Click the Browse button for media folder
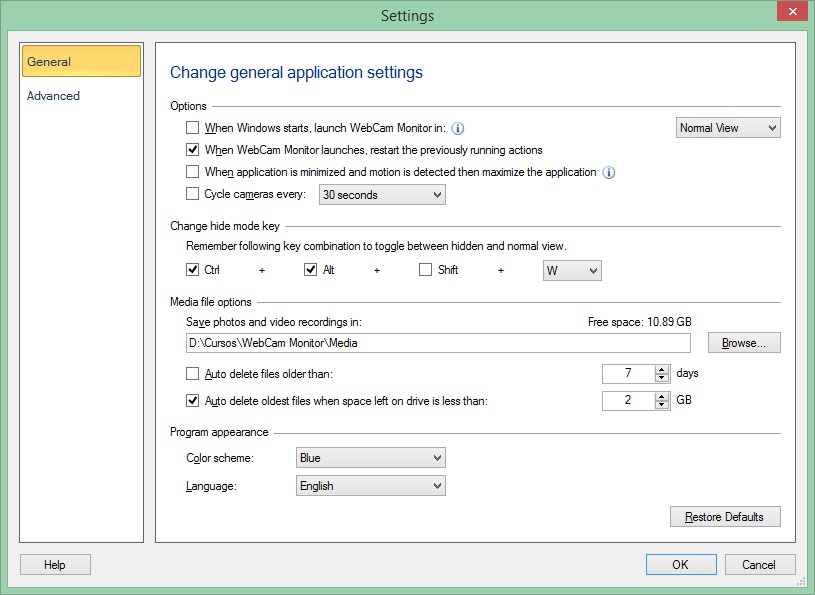 744,342
